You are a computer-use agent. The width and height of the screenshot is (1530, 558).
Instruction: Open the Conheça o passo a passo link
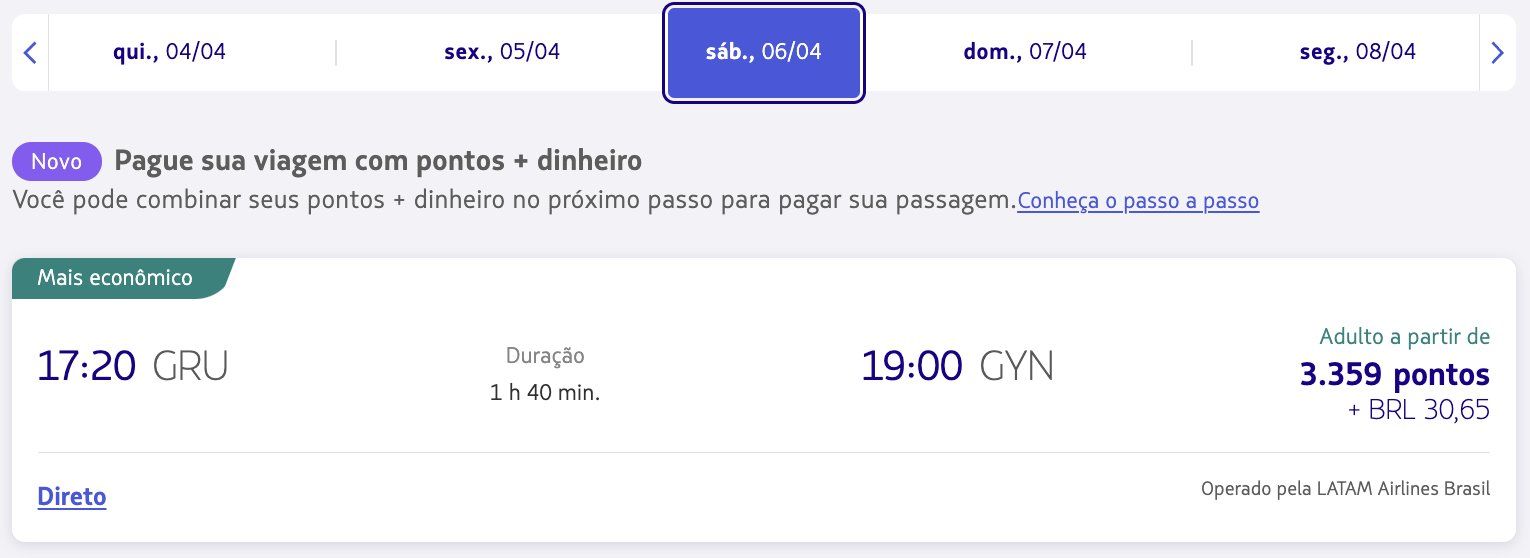[1138, 201]
